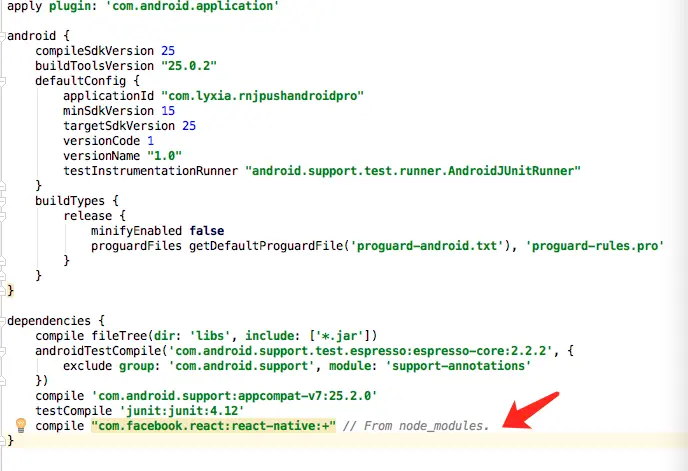Collapse the androidTestCompile block fold marker
The width and height of the screenshot is (688, 471).
click(2, 351)
